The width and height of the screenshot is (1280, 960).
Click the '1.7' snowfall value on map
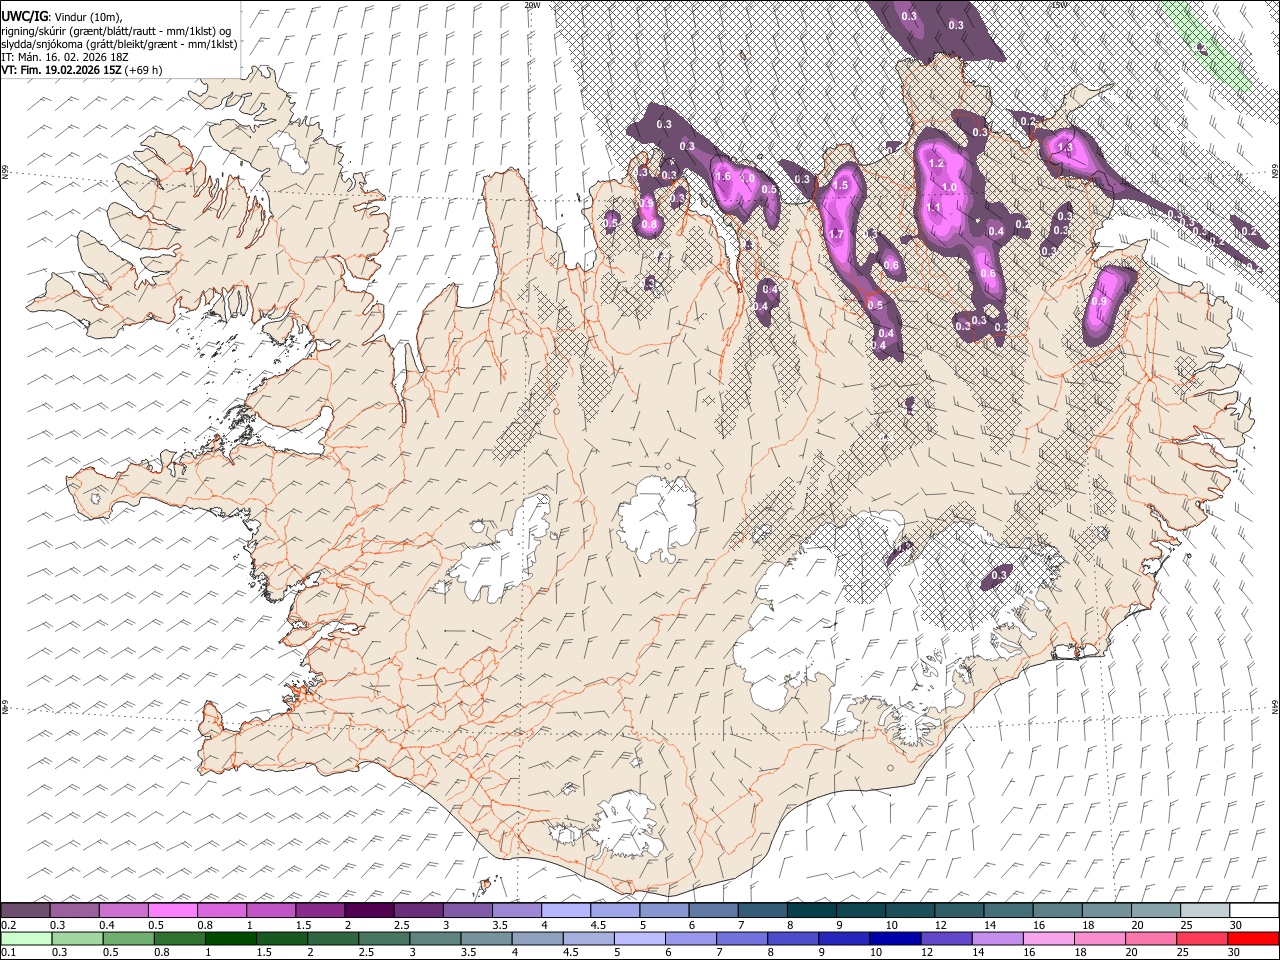pyautogui.click(x=837, y=234)
